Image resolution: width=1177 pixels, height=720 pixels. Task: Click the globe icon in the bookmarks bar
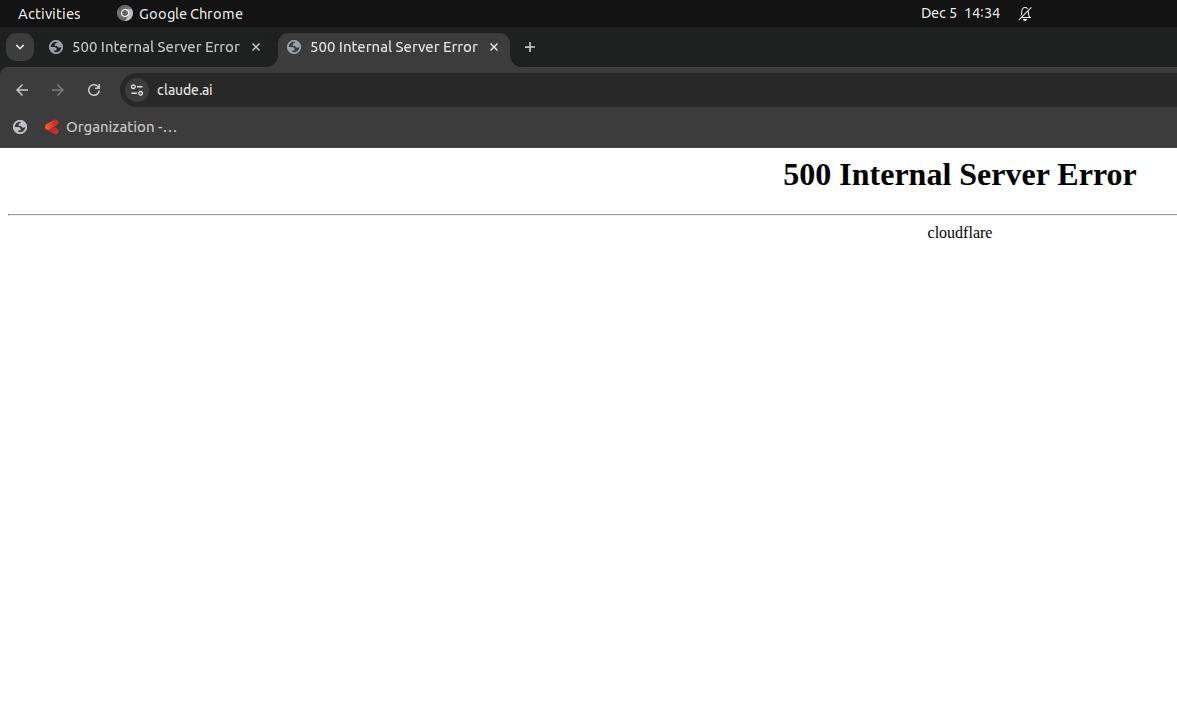[x=19, y=127]
